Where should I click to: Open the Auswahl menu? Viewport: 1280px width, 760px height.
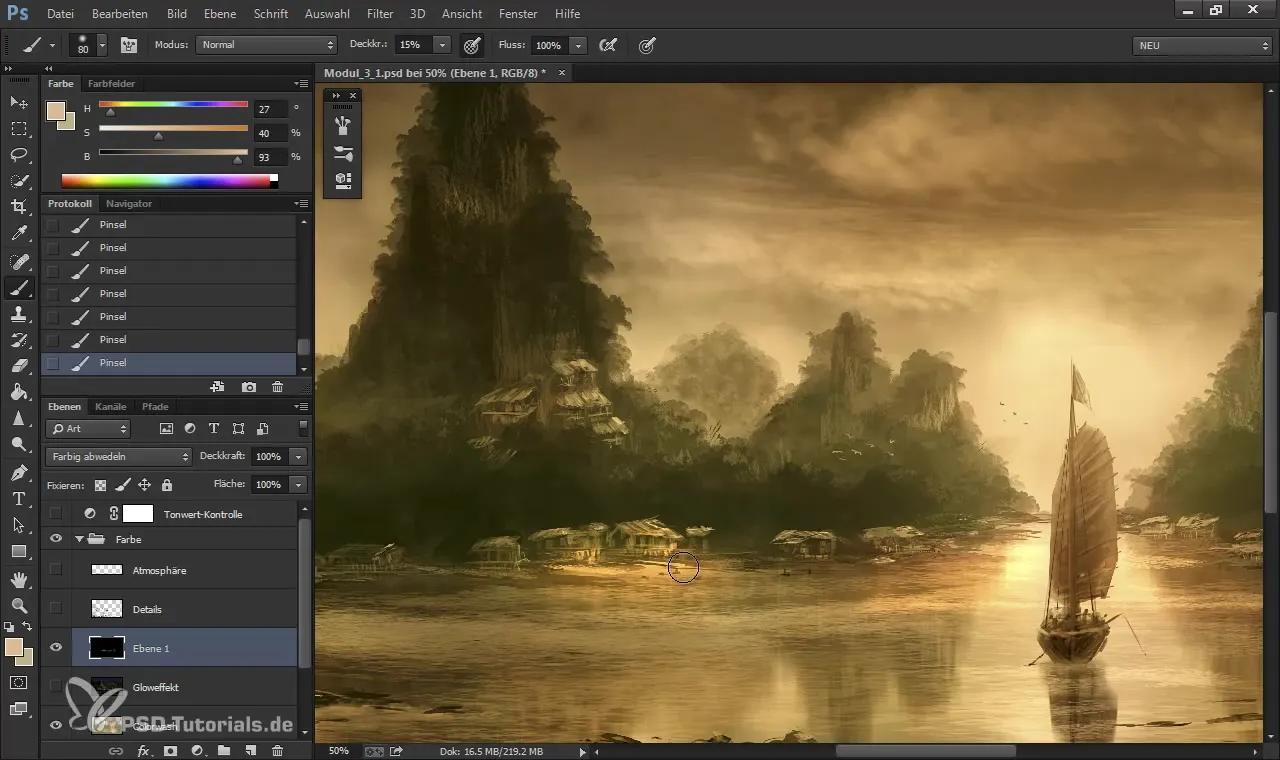[328, 14]
